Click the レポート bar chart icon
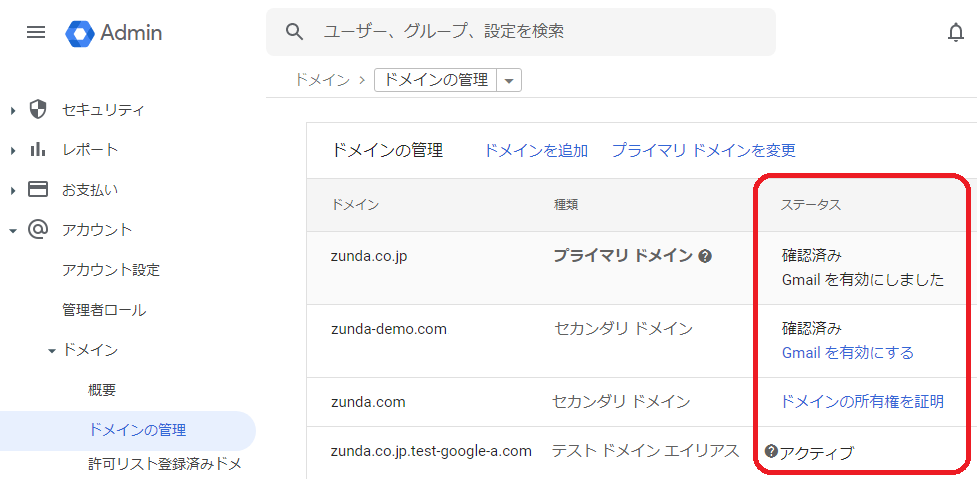 pos(38,149)
